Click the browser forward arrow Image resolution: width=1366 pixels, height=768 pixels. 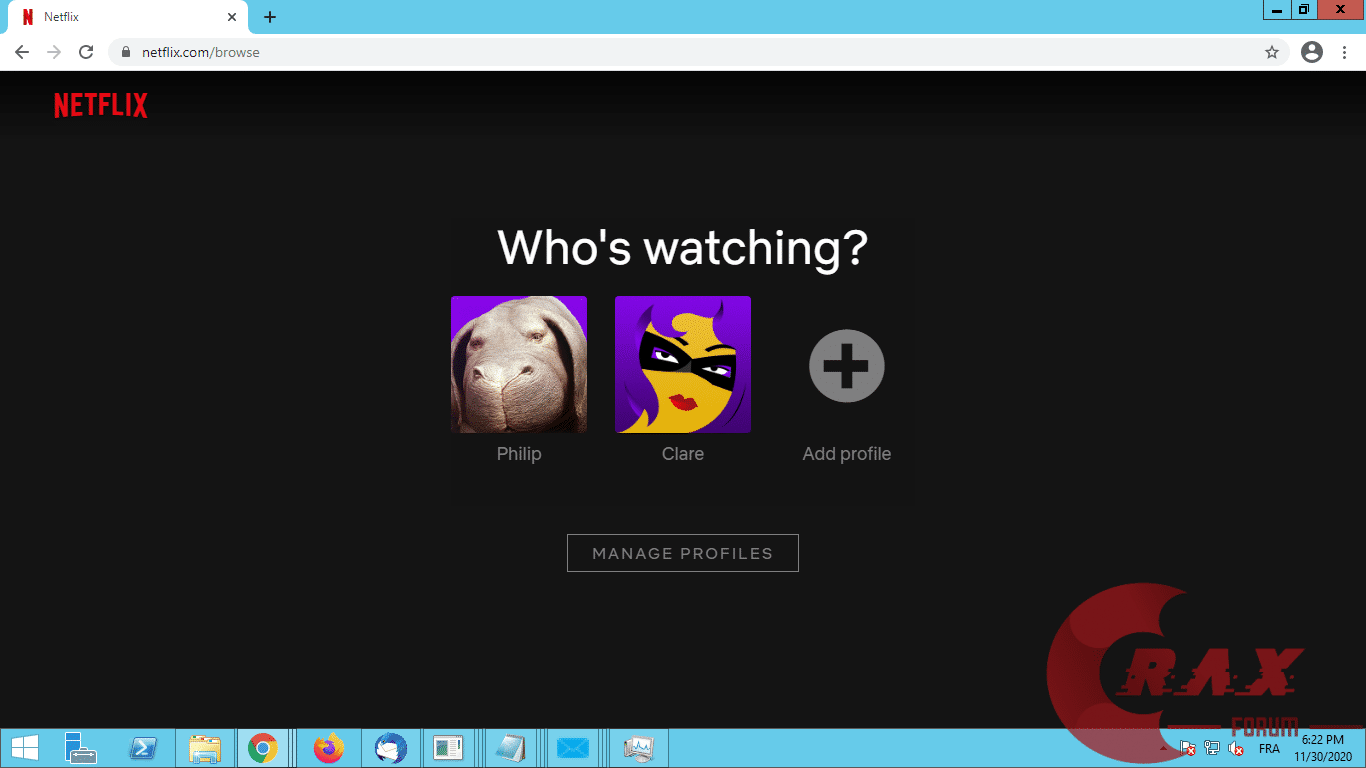pos(54,52)
